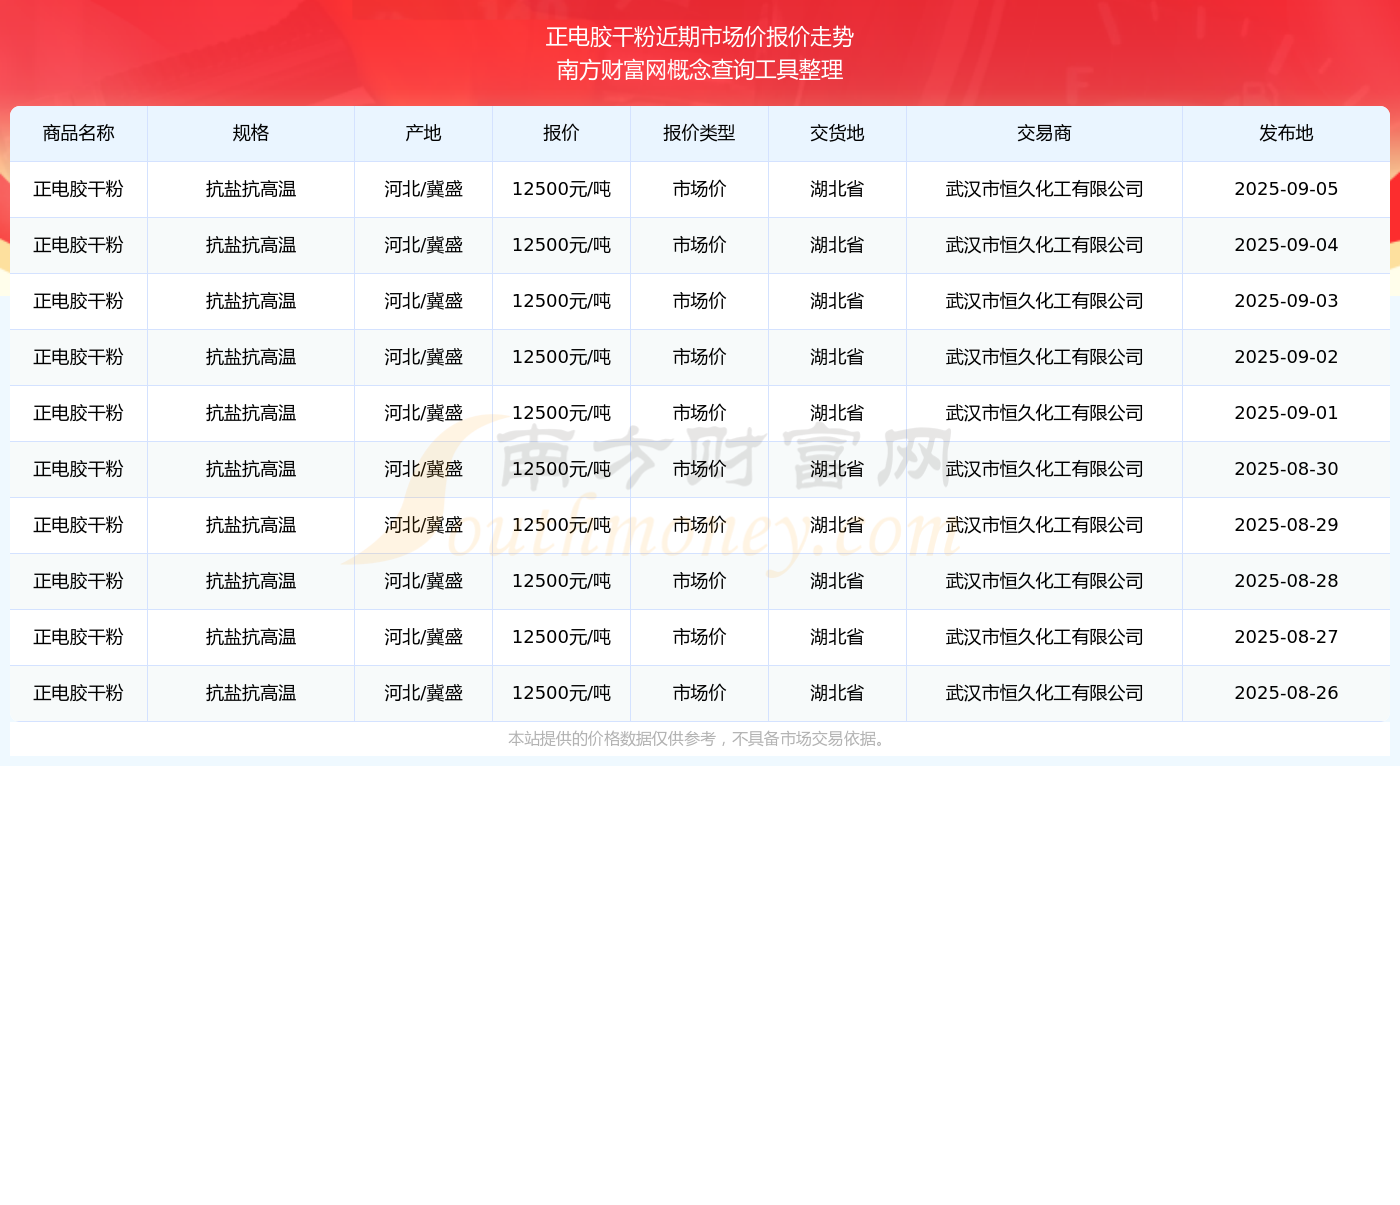Click 12500元/吨 in the 2025-09-05 row

pos(561,189)
